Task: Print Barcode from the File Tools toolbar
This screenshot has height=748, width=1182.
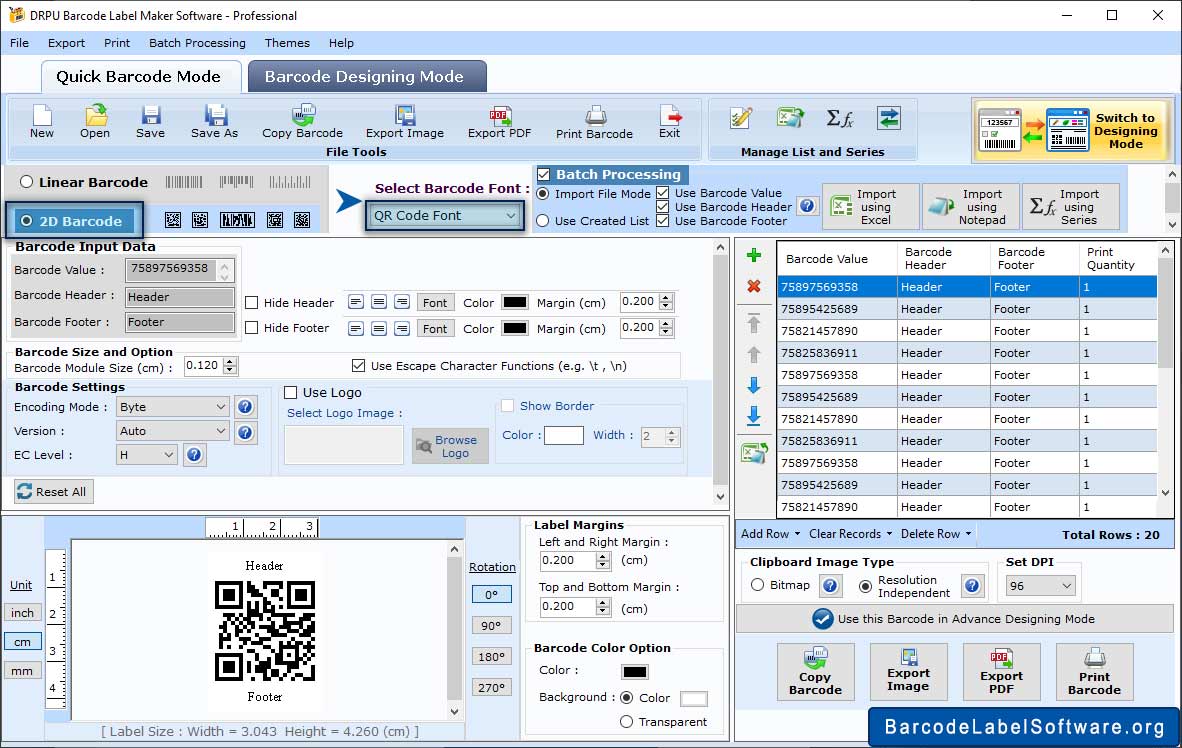Action: coord(594,121)
